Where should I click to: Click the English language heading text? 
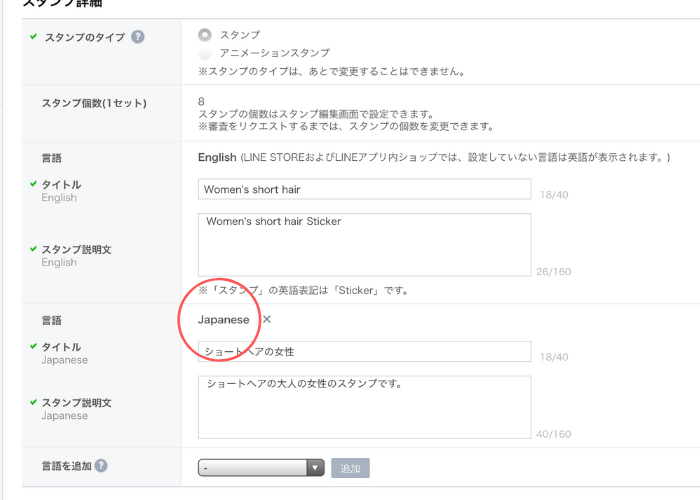coord(217,157)
